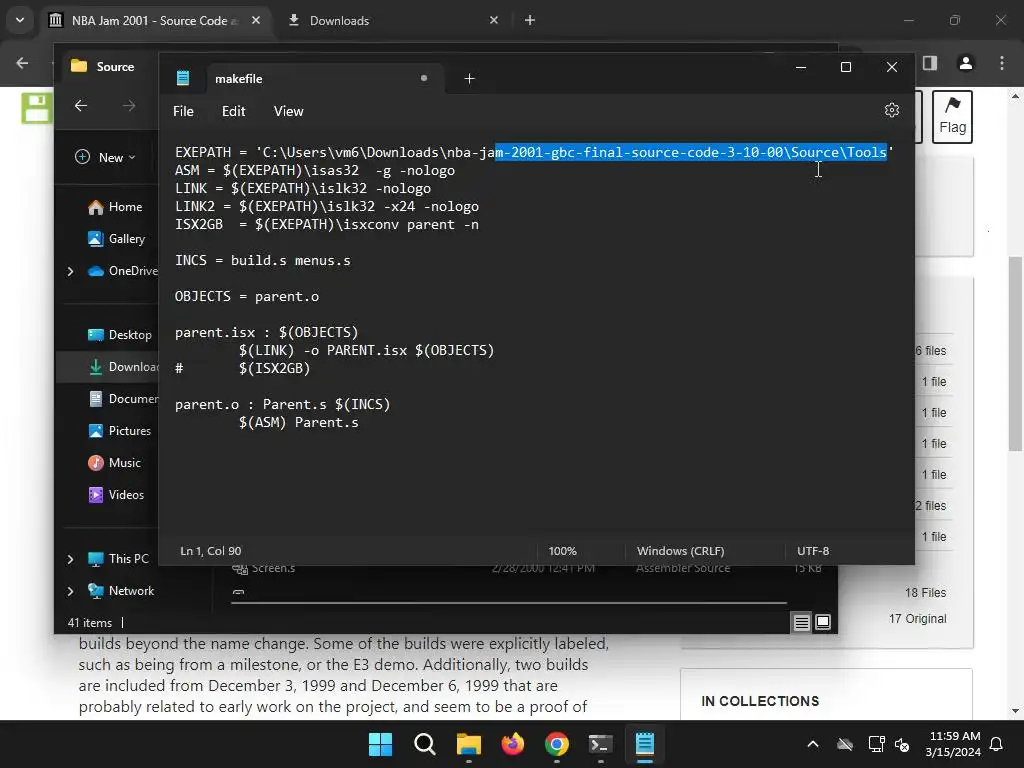The image size is (1024, 768).
Task: Click the page scrollbar in Chrome
Action: pyautogui.click(x=1014, y=353)
